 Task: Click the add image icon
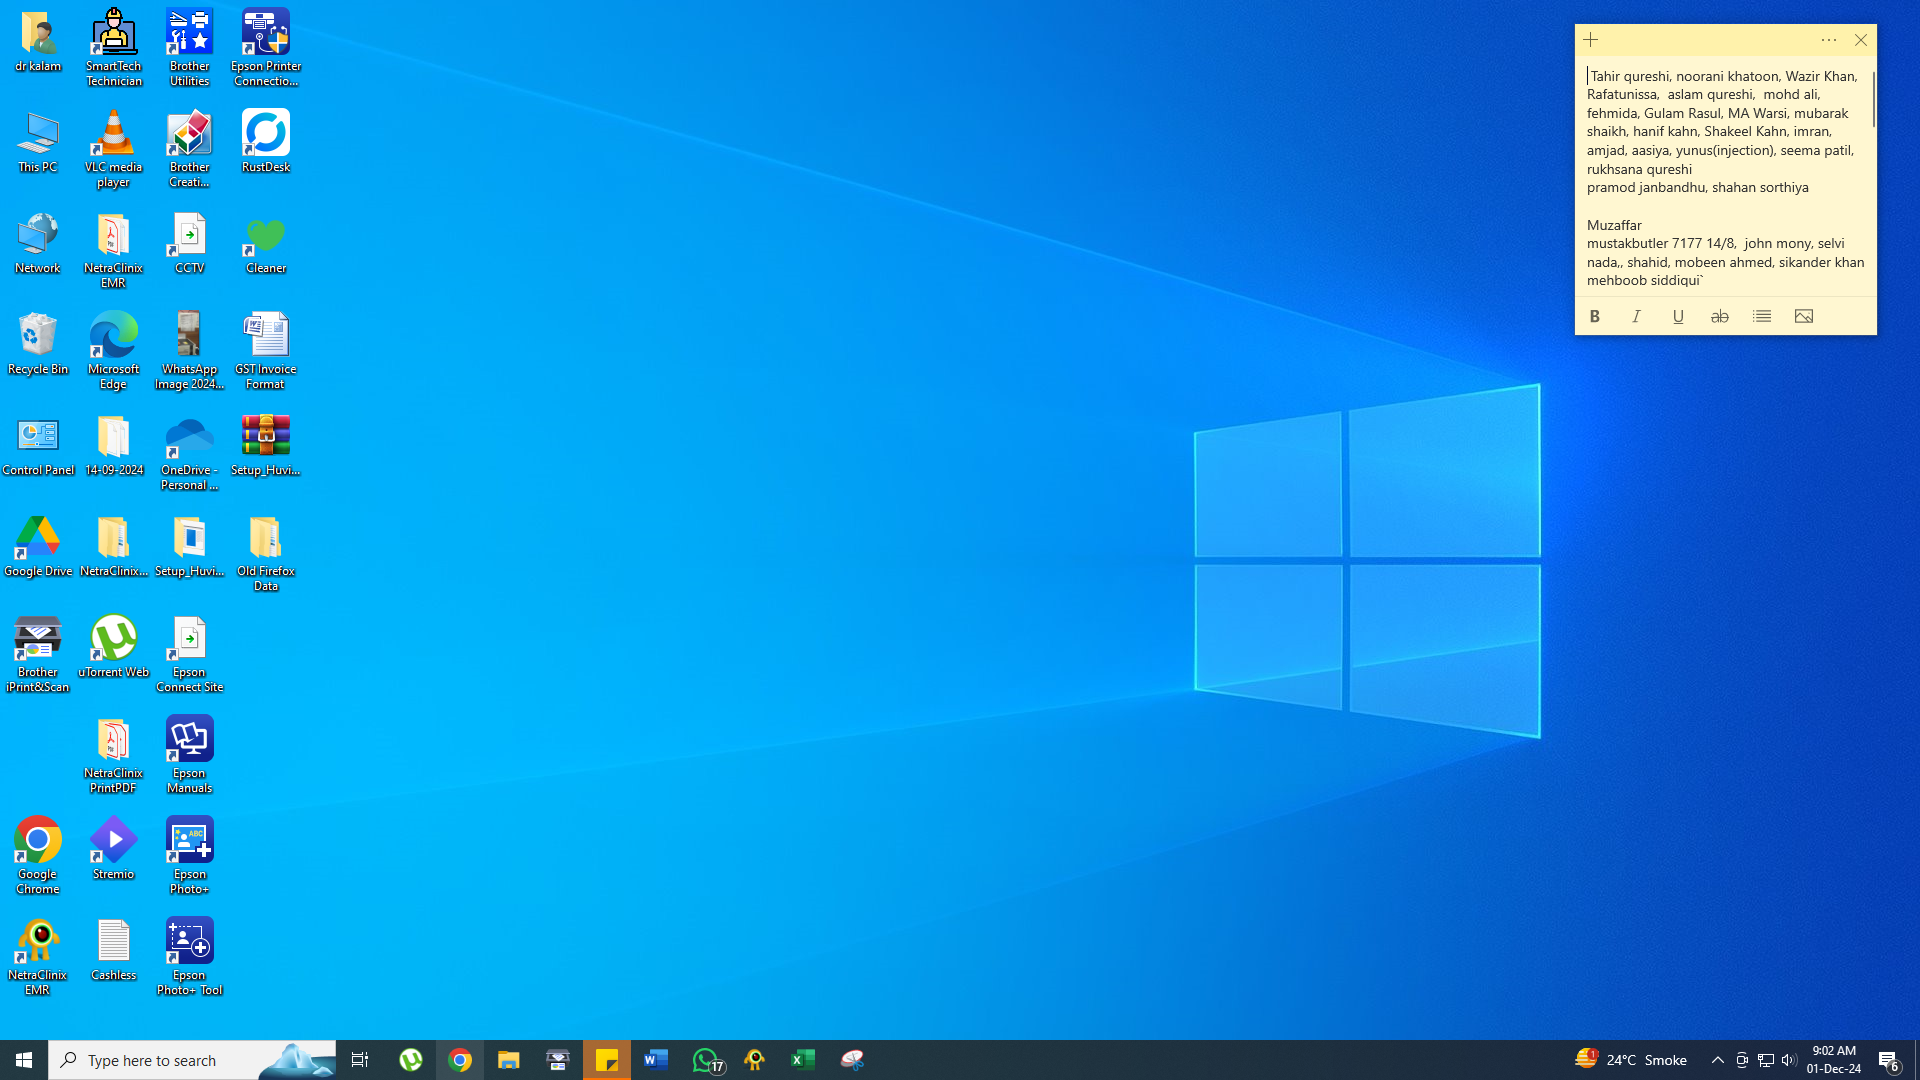(x=1804, y=316)
